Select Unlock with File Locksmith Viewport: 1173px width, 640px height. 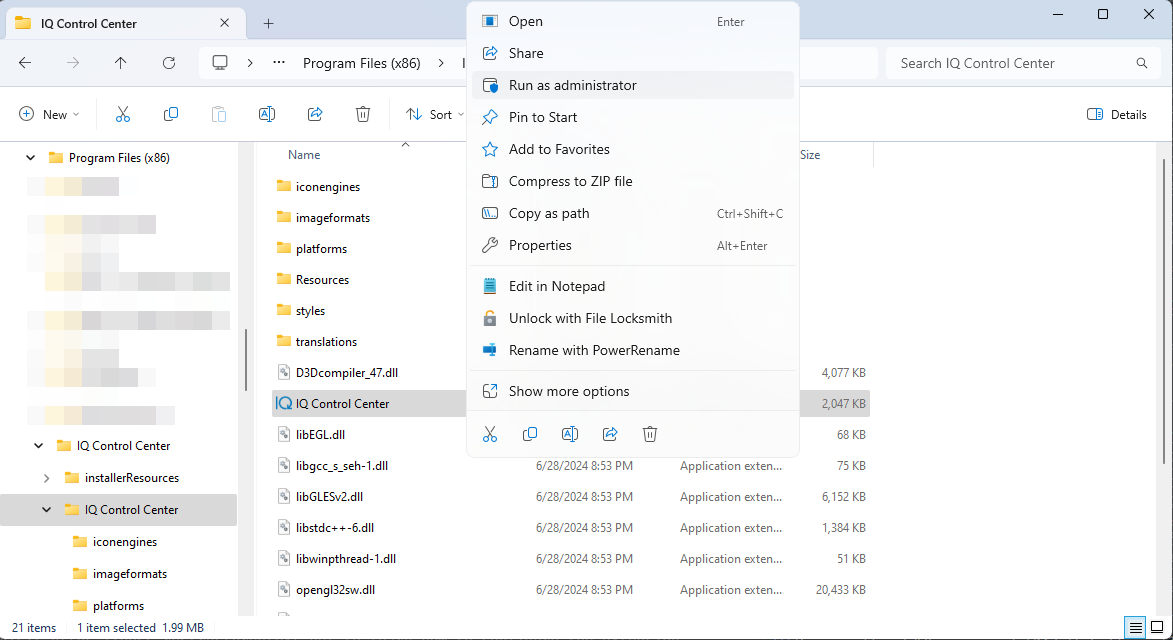pyautogui.click(x=633, y=319)
